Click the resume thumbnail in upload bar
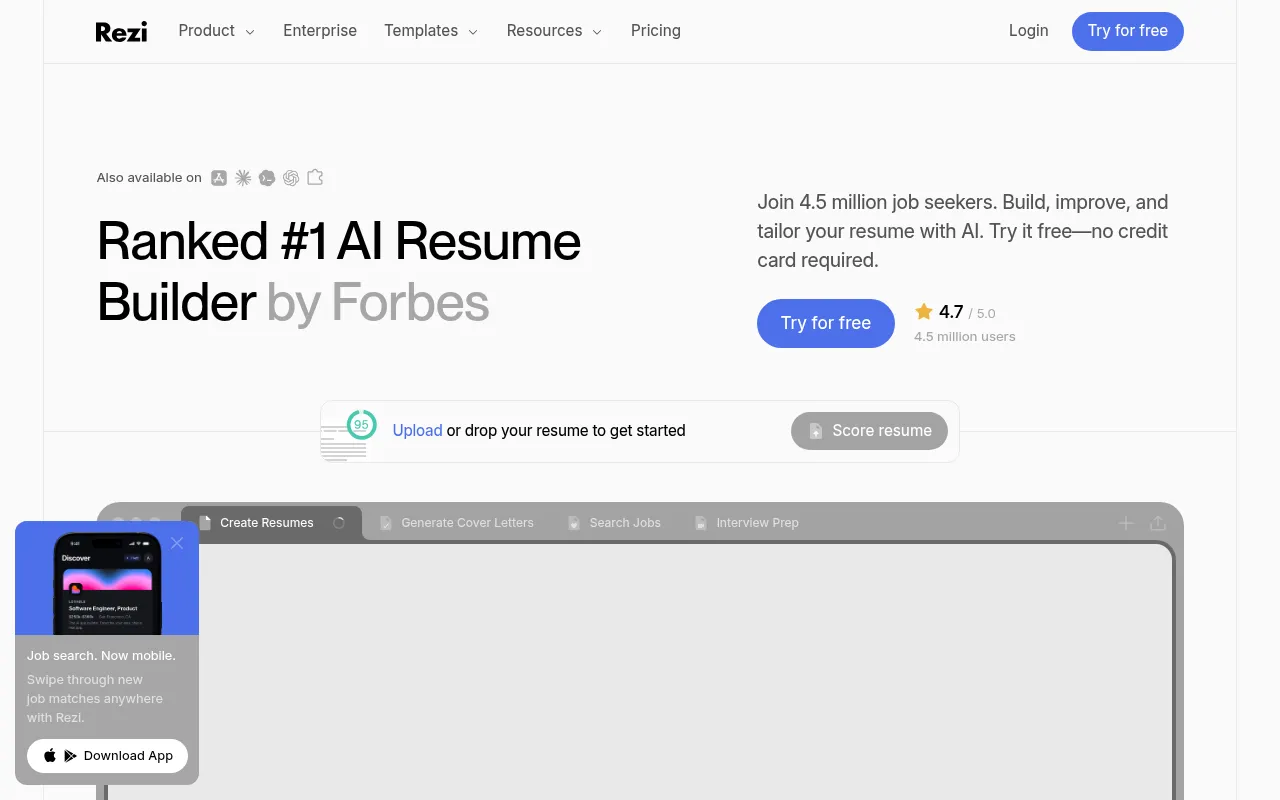The width and height of the screenshot is (1280, 800). 343,443
